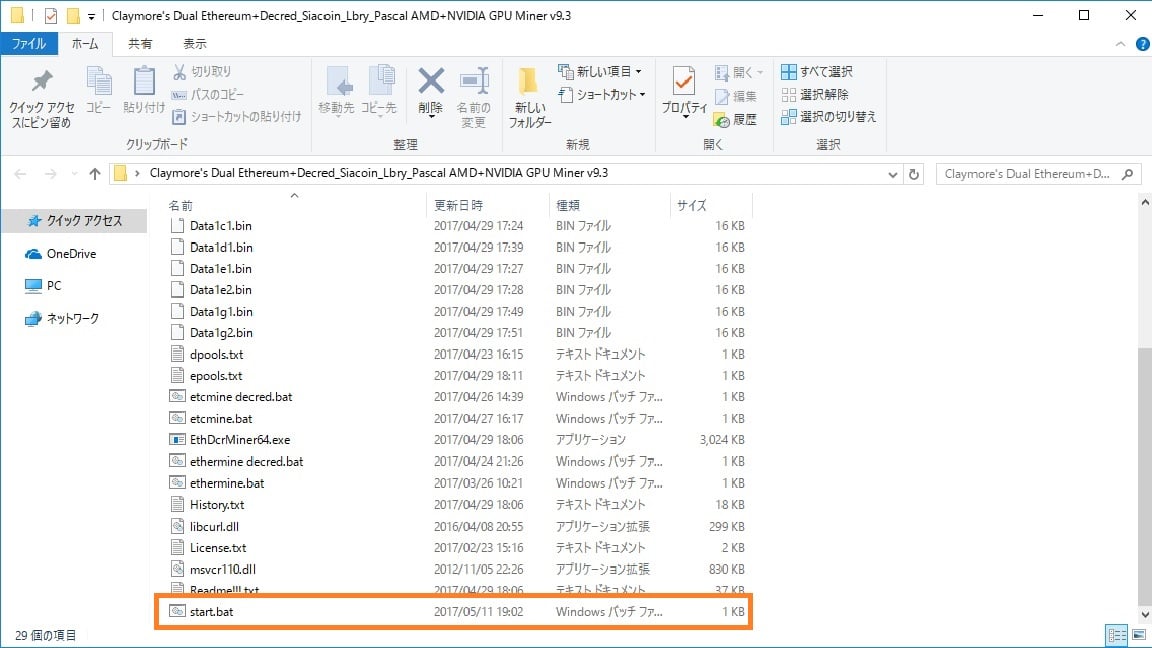Create a New Folder from ribbon
The width and height of the screenshot is (1152, 648).
[530, 98]
